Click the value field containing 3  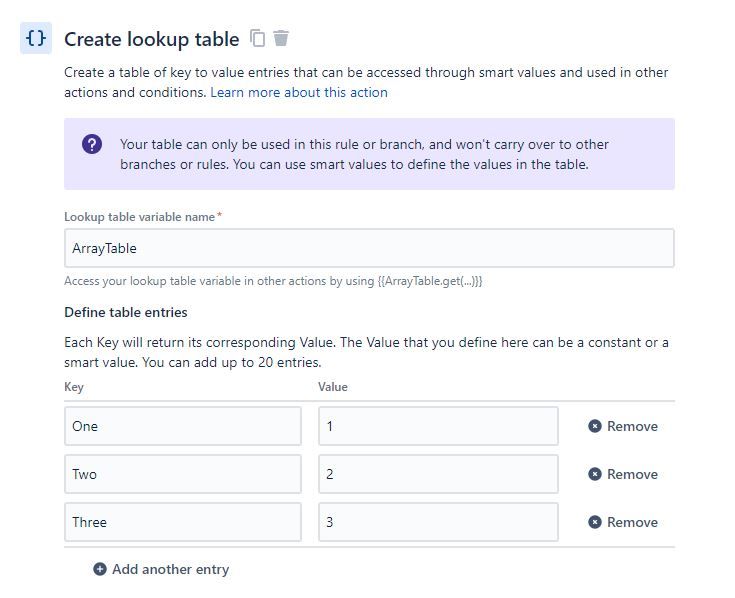point(438,522)
